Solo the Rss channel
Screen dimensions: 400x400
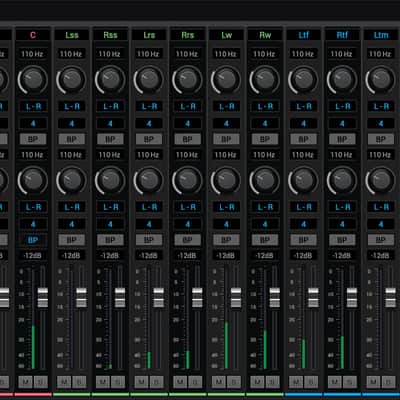point(118,382)
